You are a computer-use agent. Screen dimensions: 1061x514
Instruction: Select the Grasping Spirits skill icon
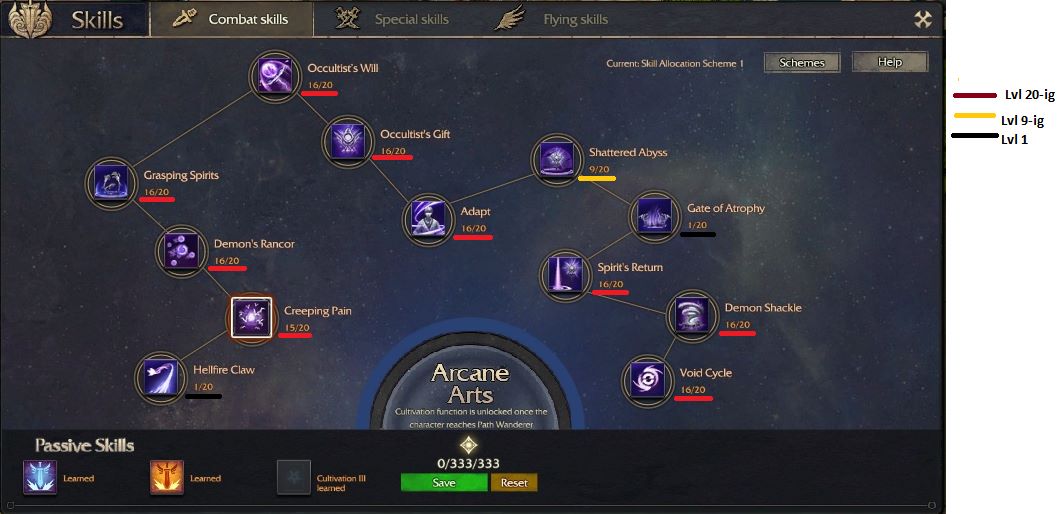111,183
